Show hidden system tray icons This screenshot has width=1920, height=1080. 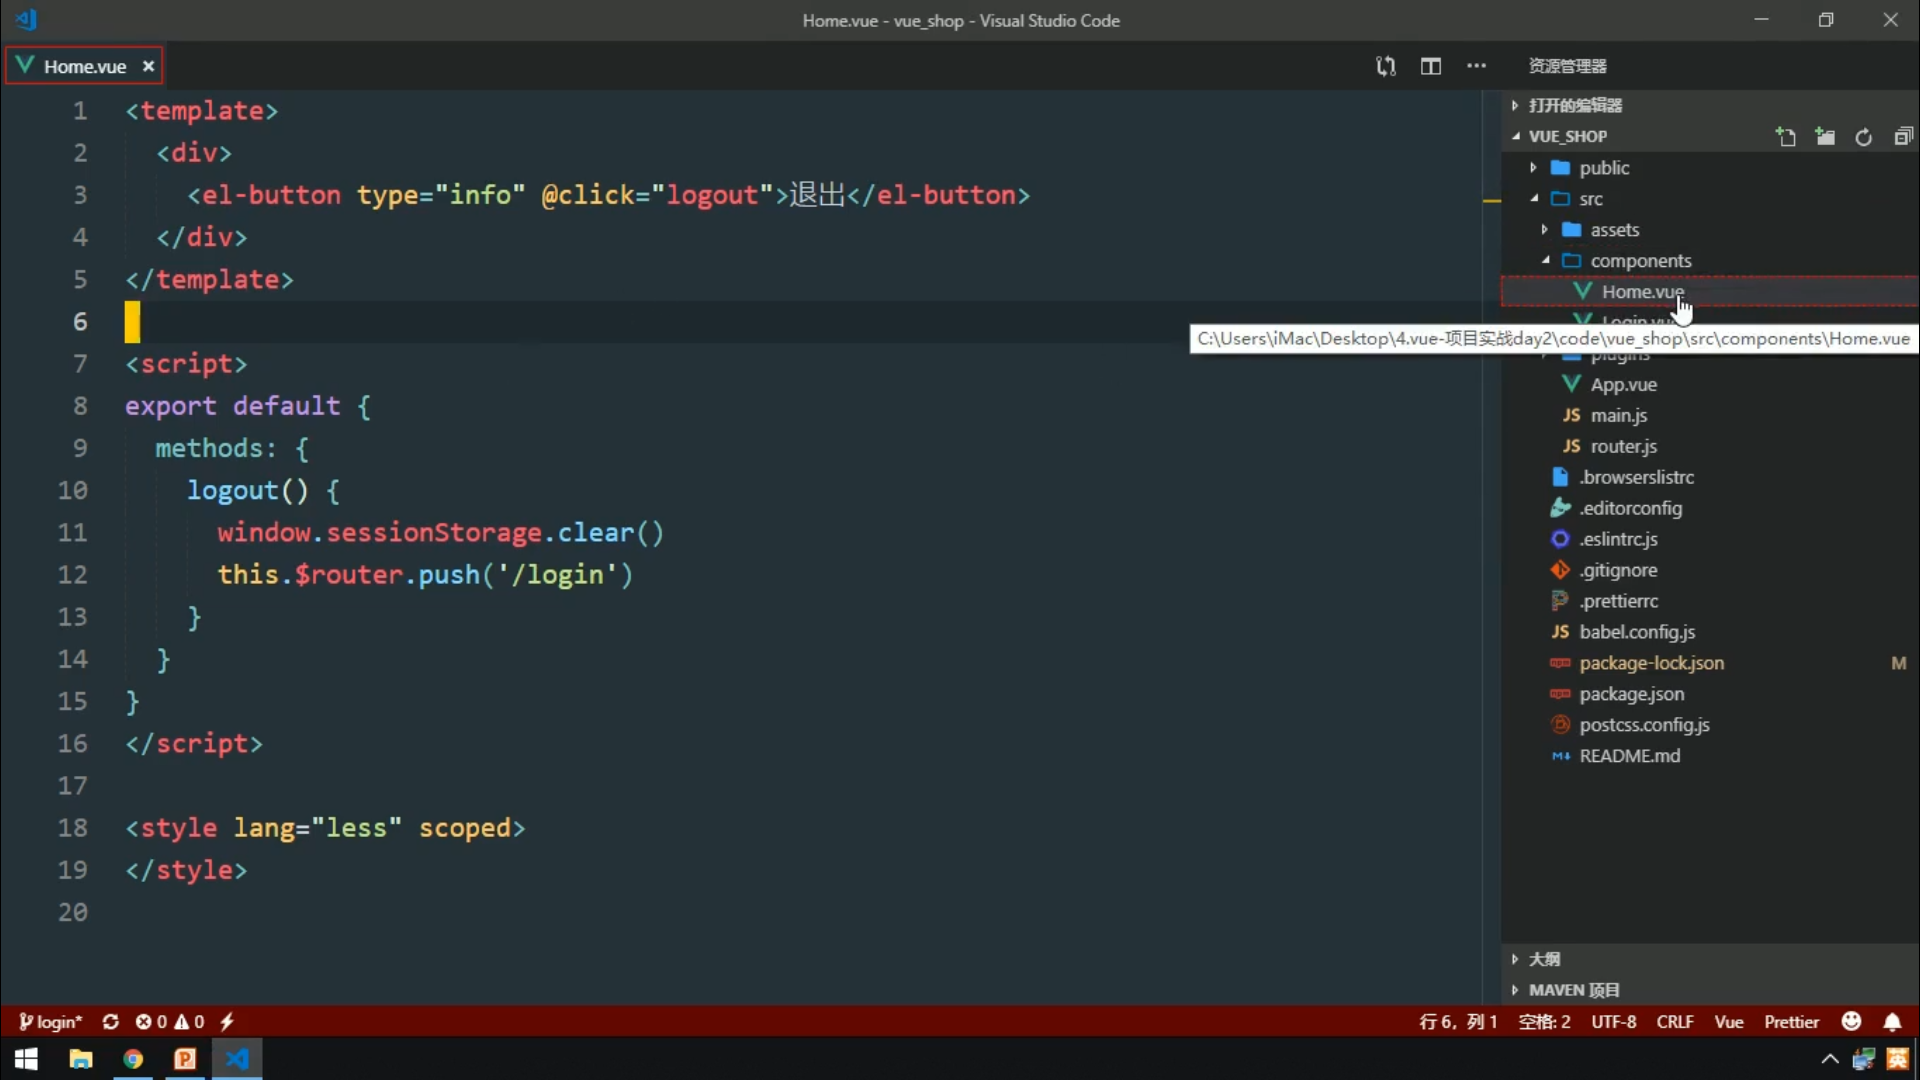click(1830, 1059)
